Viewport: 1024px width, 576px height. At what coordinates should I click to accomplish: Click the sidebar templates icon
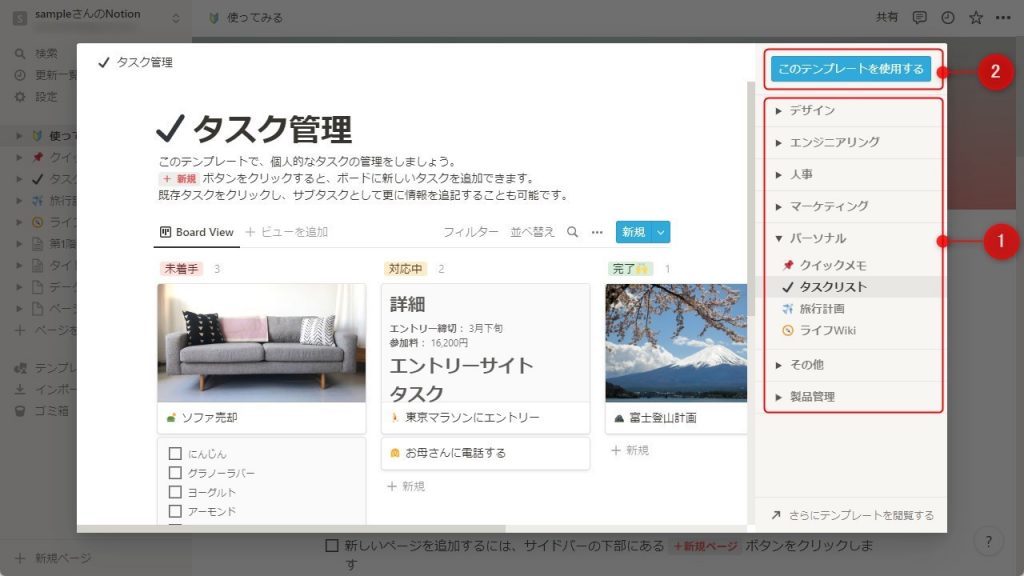pos(20,368)
